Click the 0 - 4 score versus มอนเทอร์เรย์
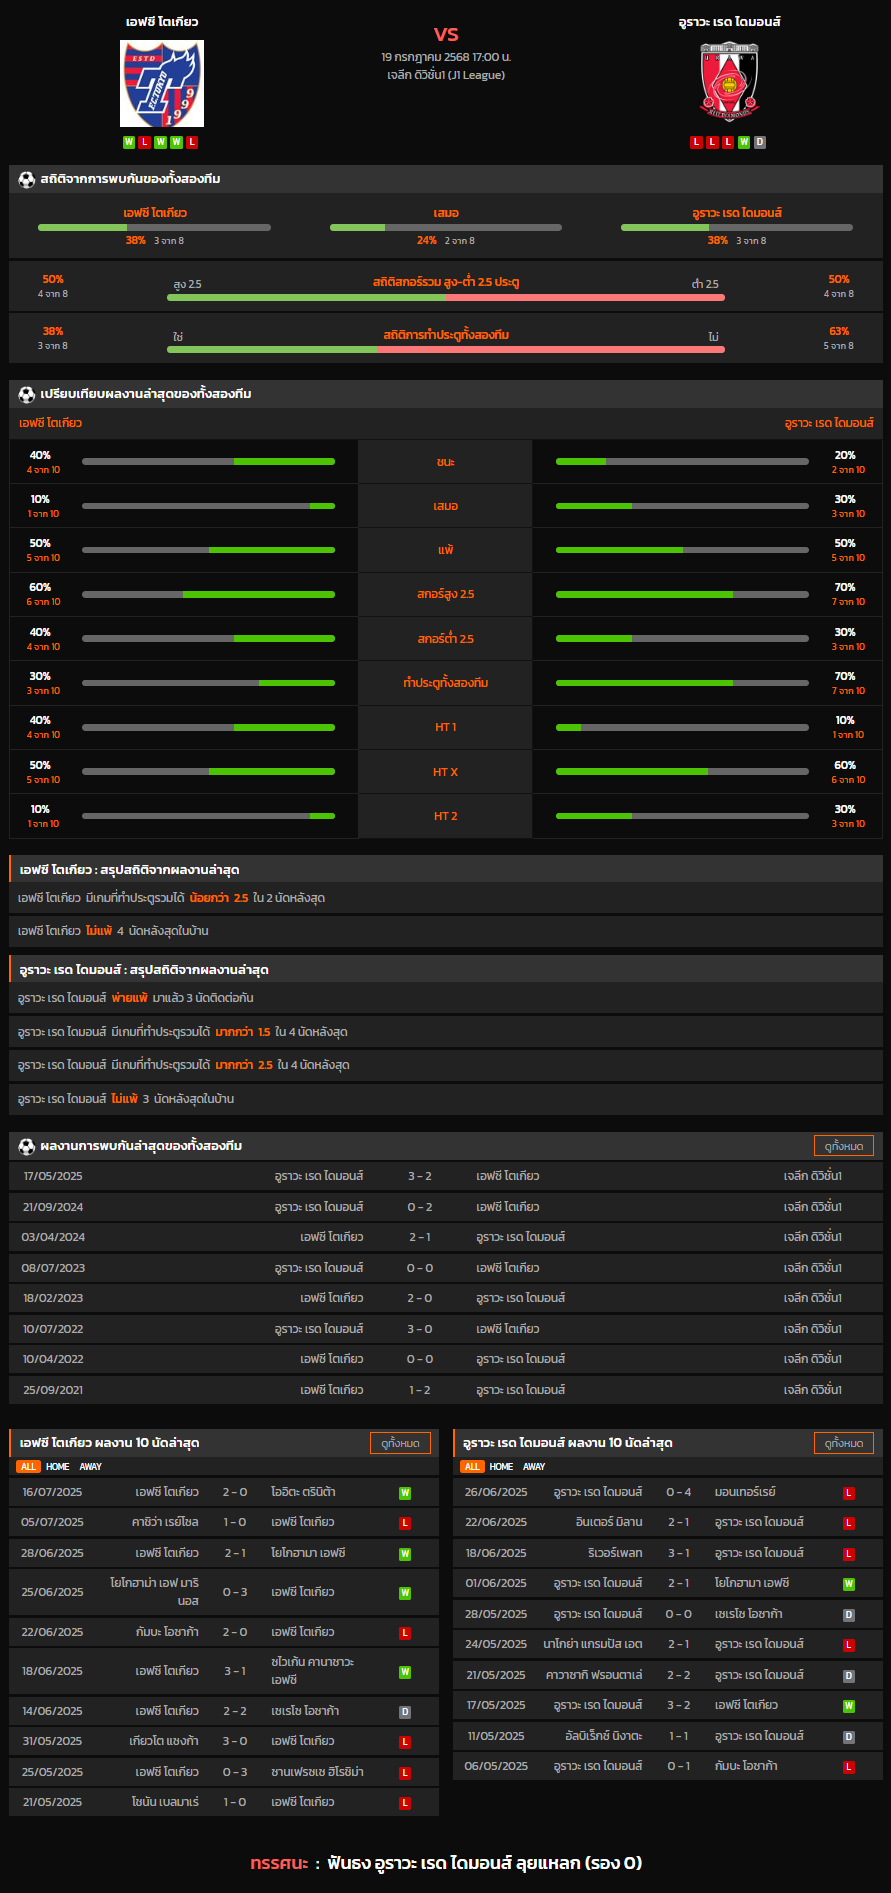Image resolution: width=891 pixels, height=1893 pixels. pos(679,1492)
